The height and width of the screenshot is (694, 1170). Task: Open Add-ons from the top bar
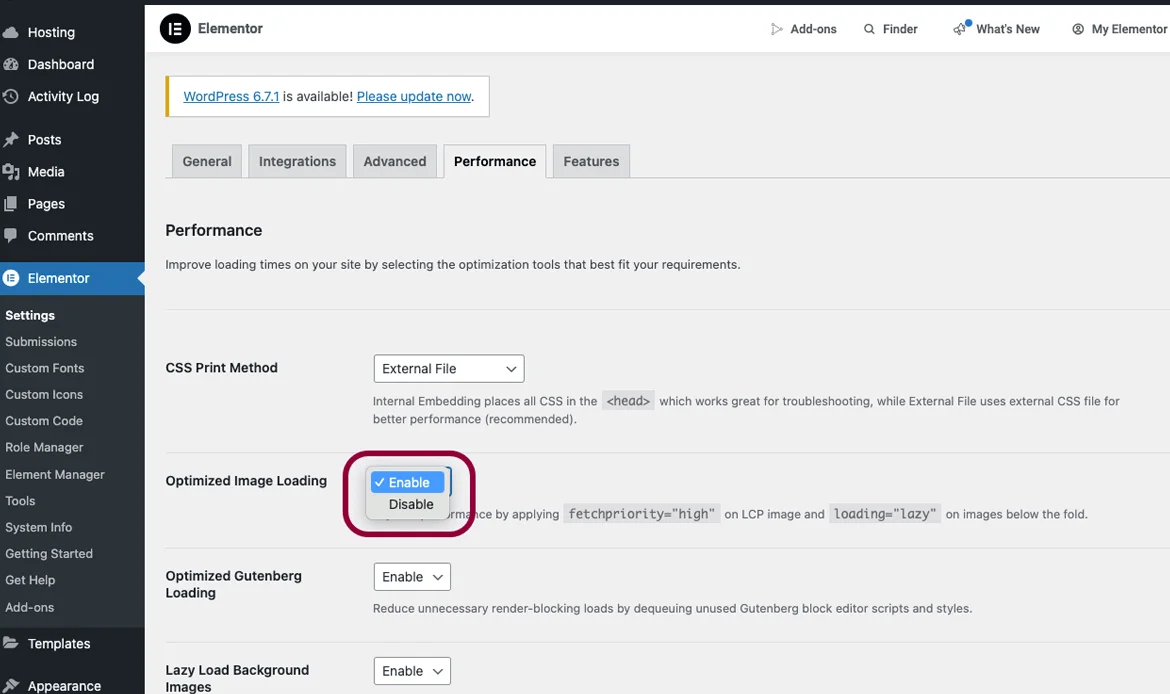point(804,29)
